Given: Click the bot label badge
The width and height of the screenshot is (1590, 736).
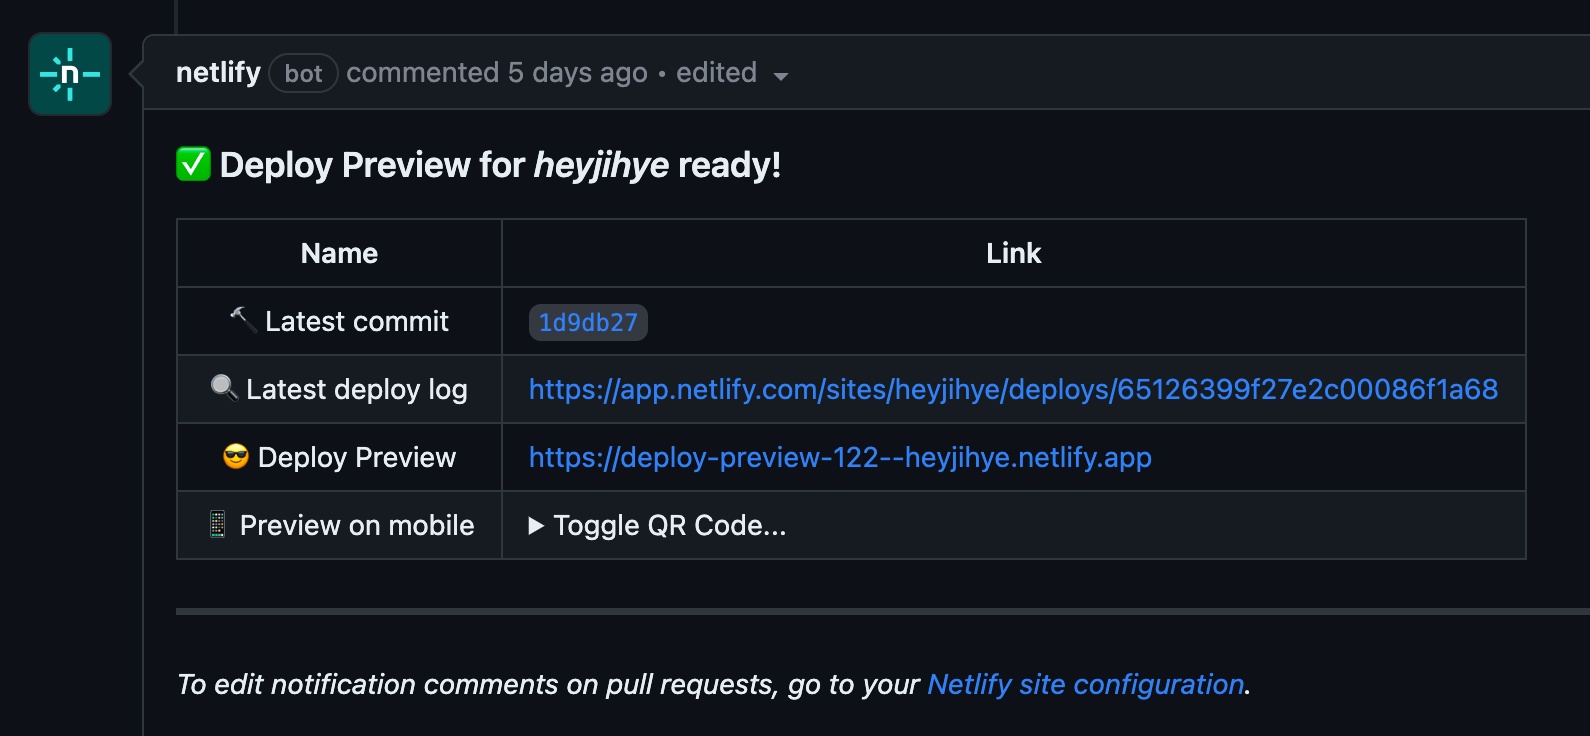Looking at the screenshot, I should (303, 73).
